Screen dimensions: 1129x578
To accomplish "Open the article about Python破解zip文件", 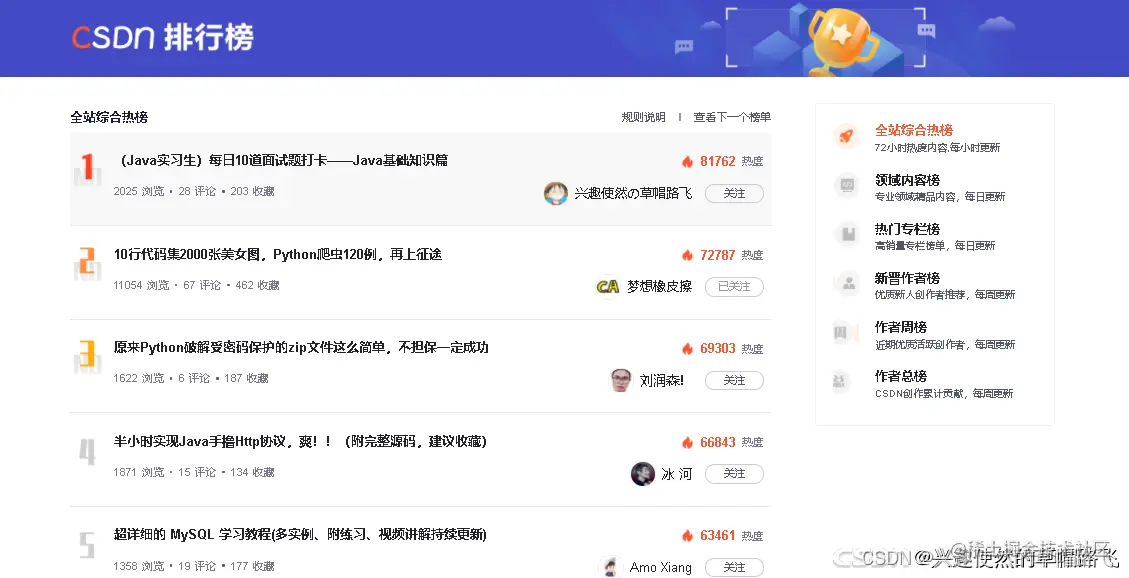I will tap(301, 347).
